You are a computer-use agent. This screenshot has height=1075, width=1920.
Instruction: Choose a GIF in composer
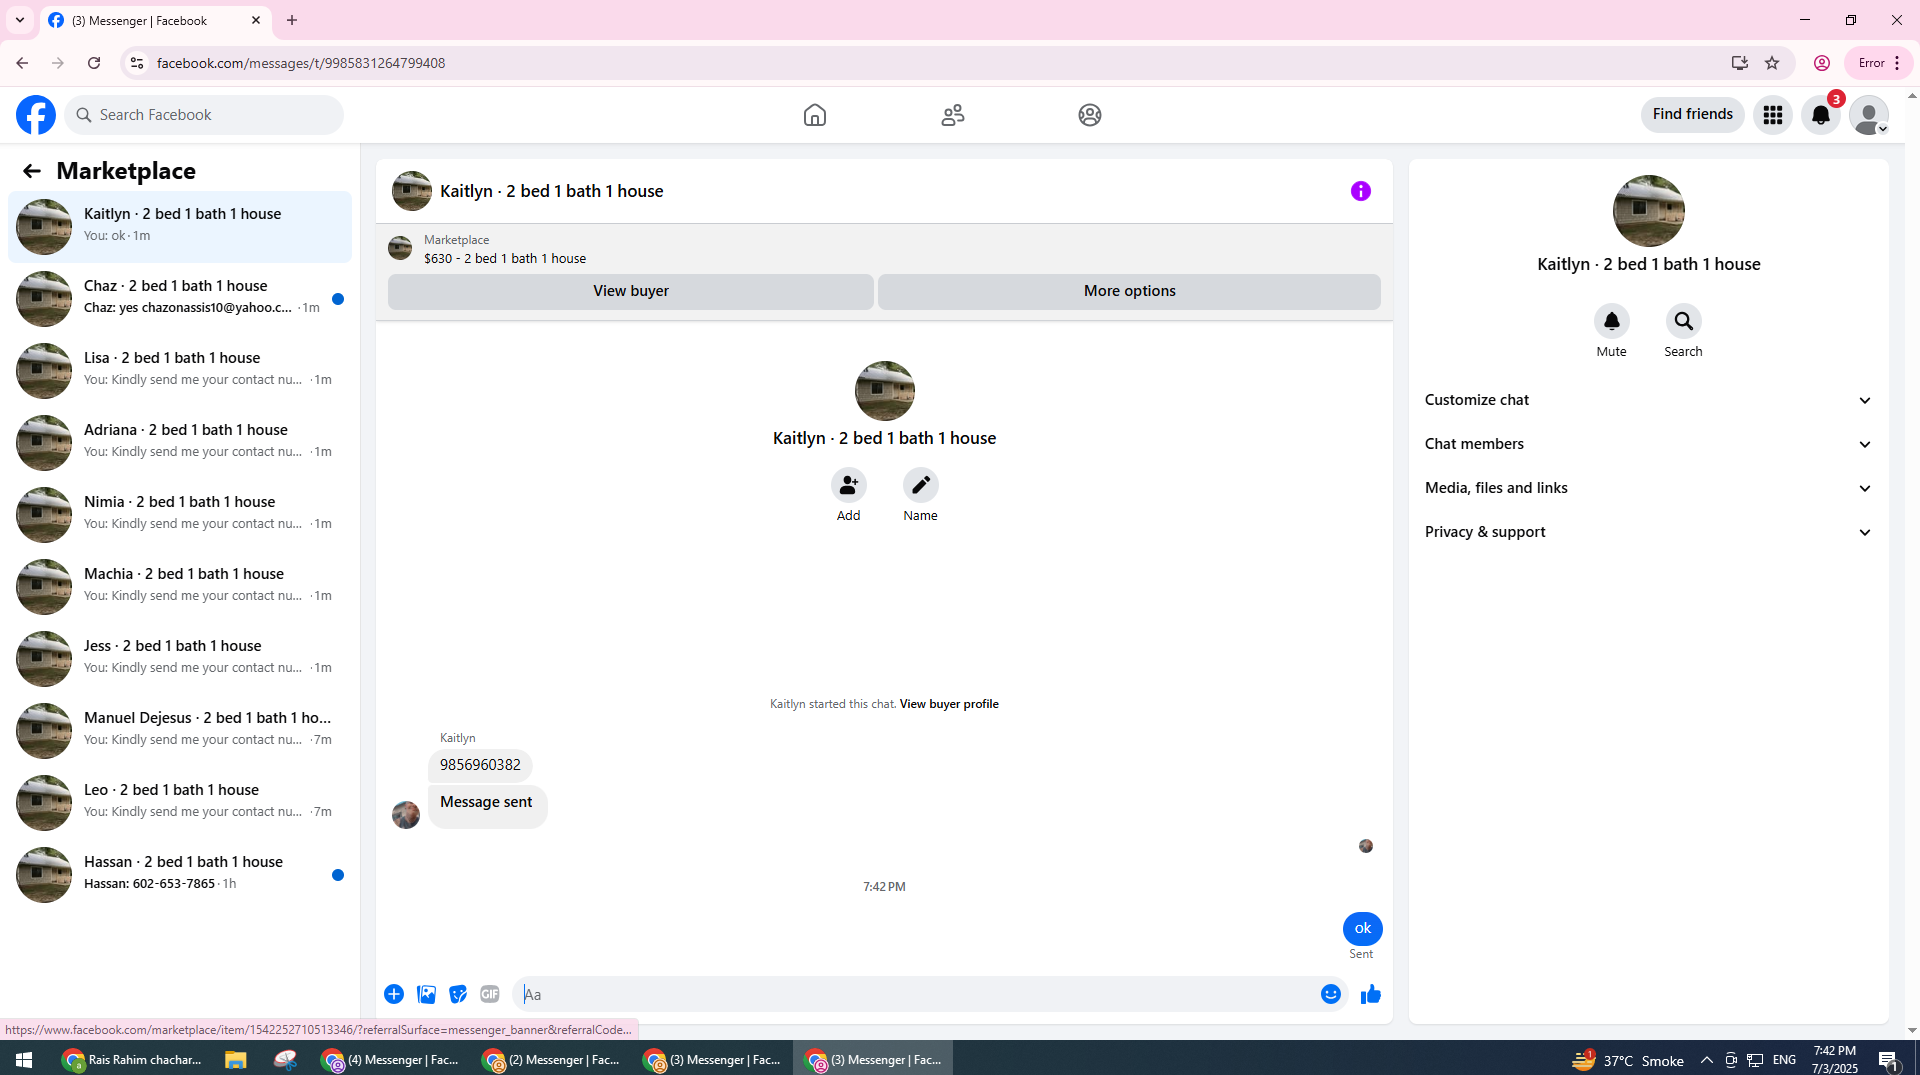490,994
